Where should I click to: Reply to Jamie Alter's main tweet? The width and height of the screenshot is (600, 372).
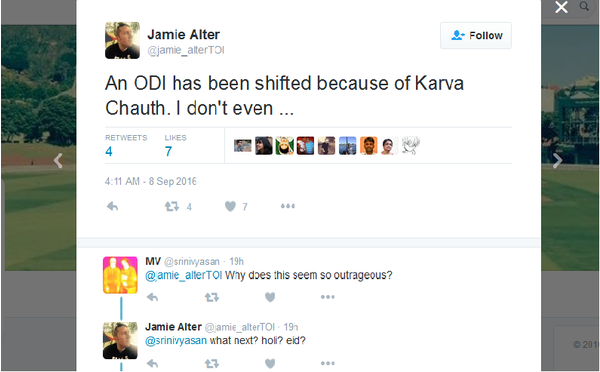click(x=112, y=207)
